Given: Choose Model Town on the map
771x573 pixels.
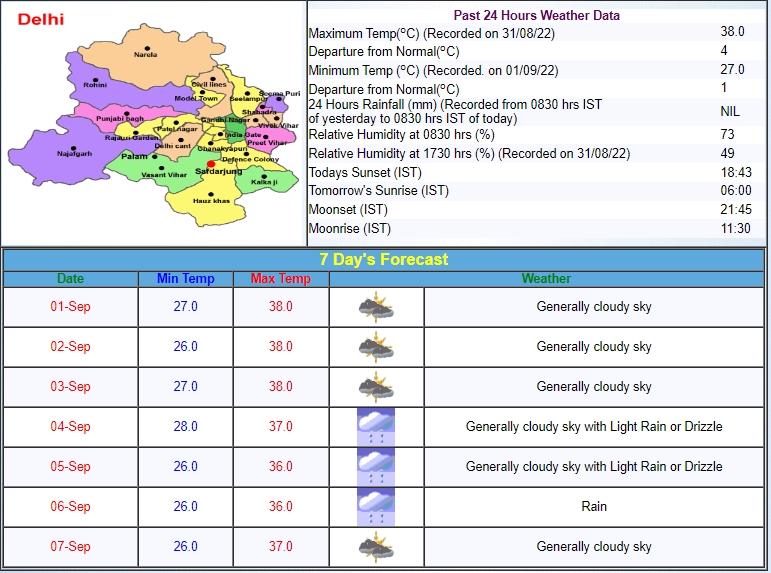Looking at the screenshot, I should pyautogui.click(x=196, y=96).
